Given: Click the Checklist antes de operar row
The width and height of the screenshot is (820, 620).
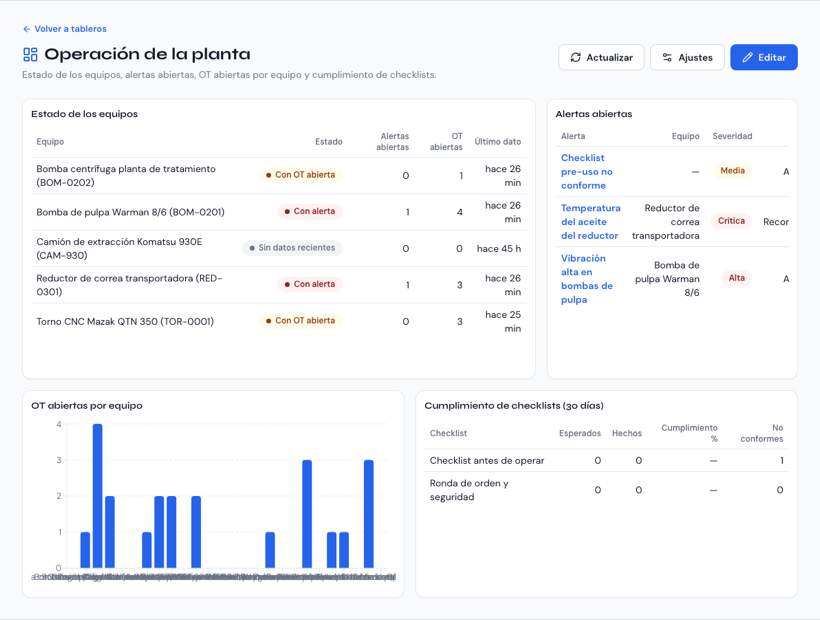Looking at the screenshot, I should [607, 461].
